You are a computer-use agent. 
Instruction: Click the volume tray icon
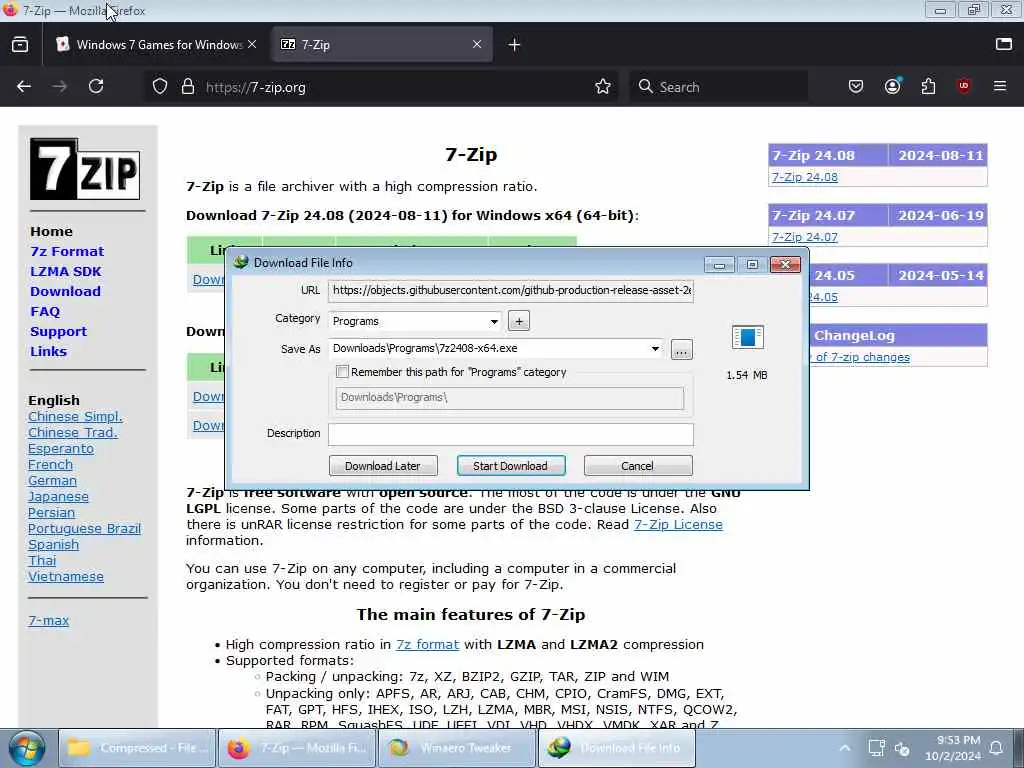pyautogui.click(x=903, y=748)
